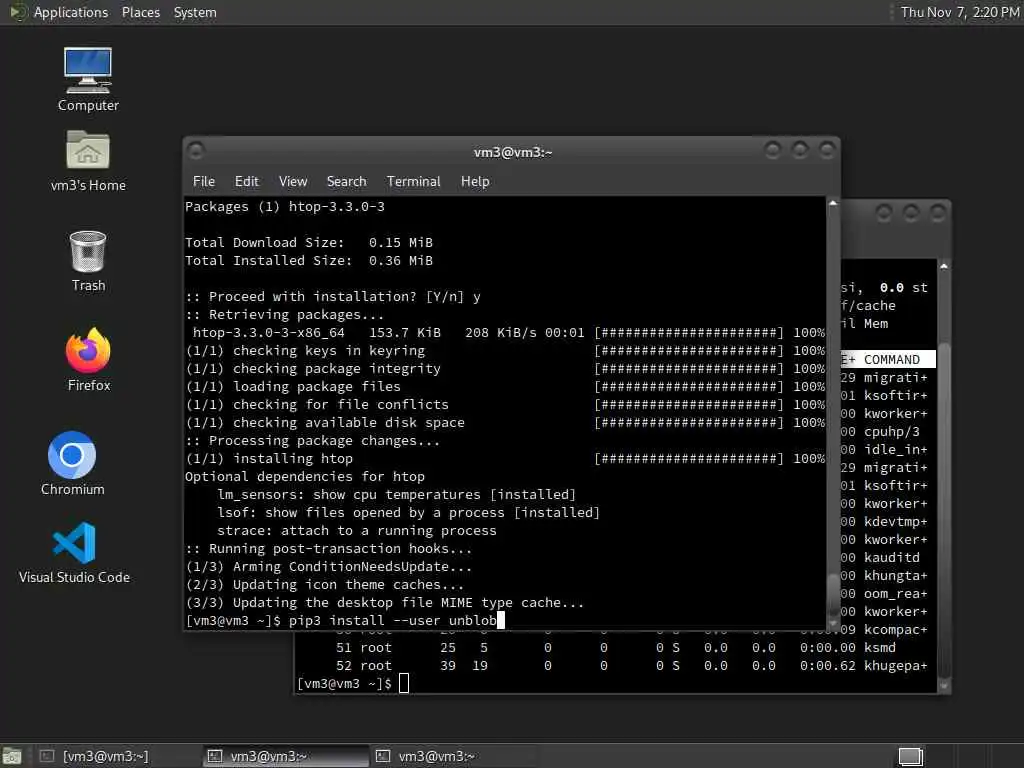Open the terminal Edit menu

(246, 181)
